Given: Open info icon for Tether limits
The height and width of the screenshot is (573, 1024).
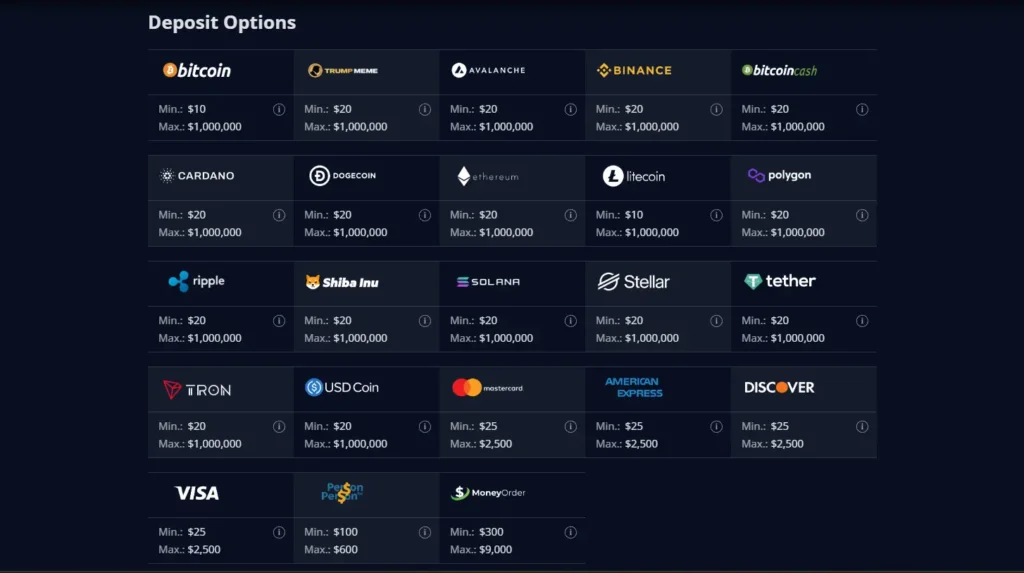Looking at the screenshot, I should (x=862, y=321).
